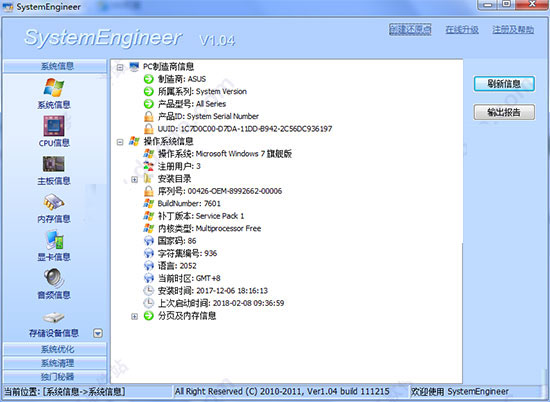Click lock icon beside UUID
Image resolution: width=550 pixels, height=402 pixels.
point(149,129)
